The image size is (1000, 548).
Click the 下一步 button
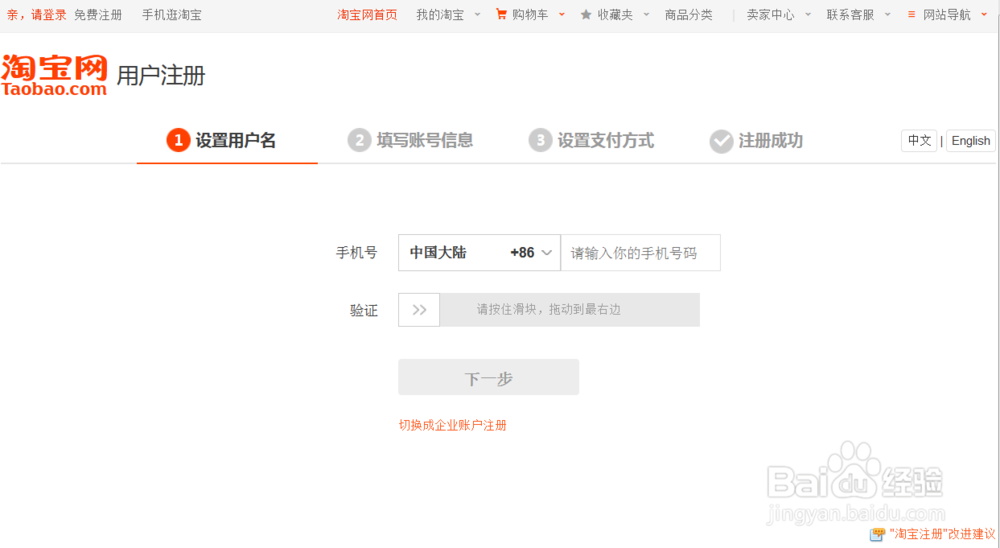(x=489, y=377)
